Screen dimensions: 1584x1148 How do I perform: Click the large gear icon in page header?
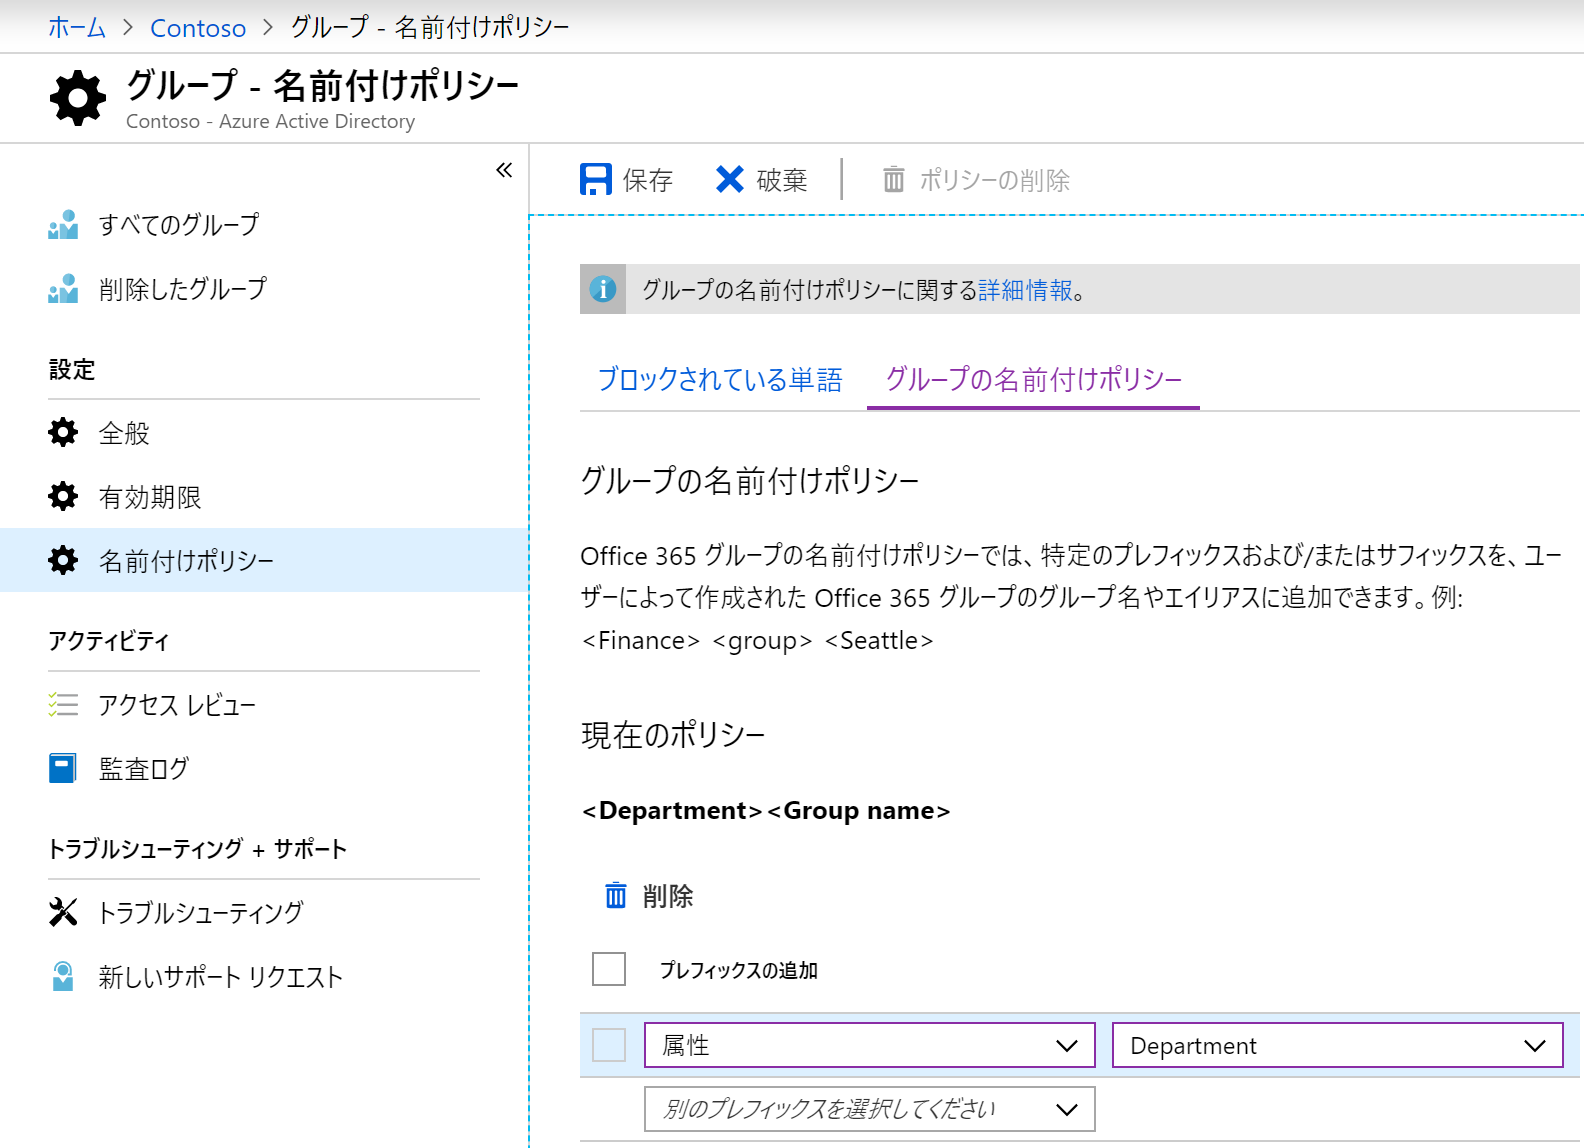(x=78, y=98)
